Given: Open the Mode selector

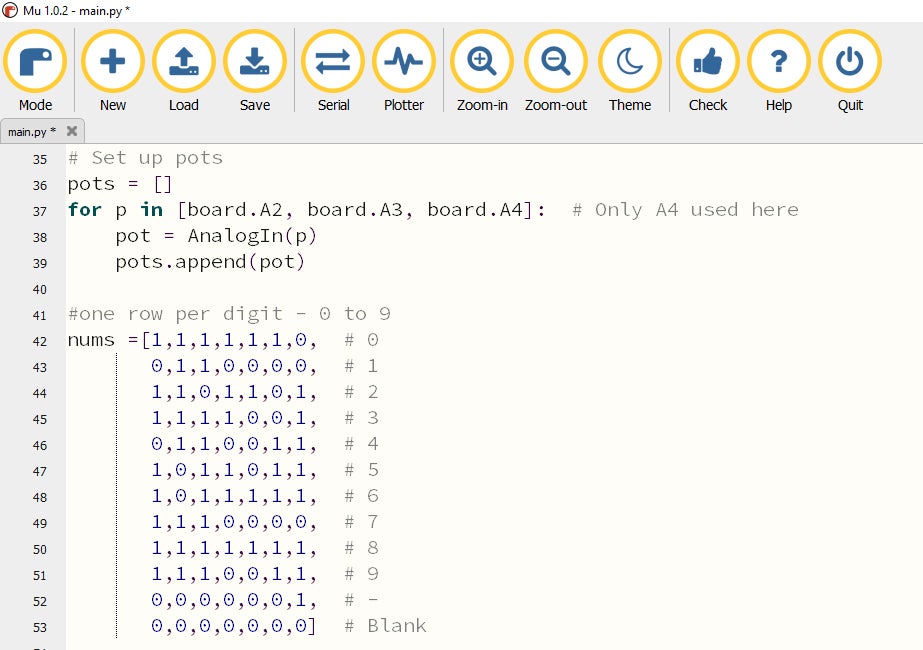Looking at the screenshot, I should click(35, 62).
